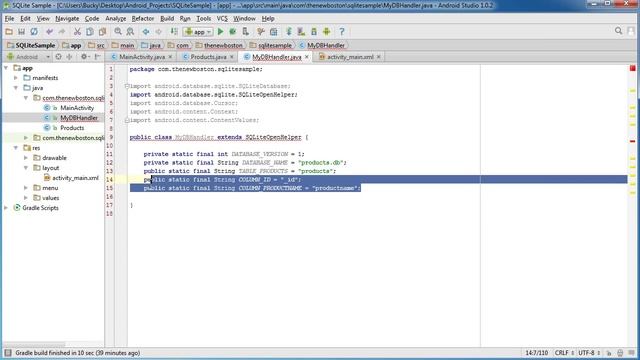This screenshot has height=360, width=640.
Task: Click the Replace icon in toolbar
Action: pos(130,31)
